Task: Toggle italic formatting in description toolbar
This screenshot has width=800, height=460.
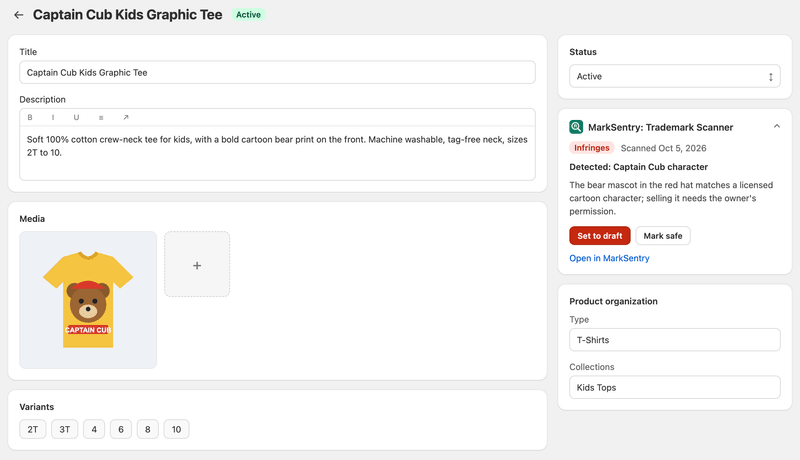Action: point(53,117)
